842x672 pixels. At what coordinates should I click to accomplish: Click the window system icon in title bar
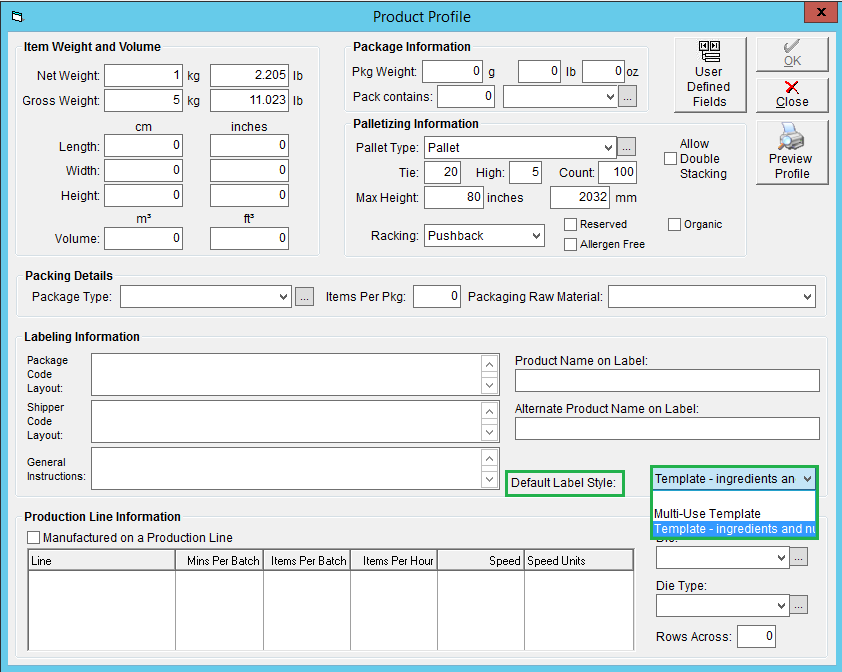(18, 17)
